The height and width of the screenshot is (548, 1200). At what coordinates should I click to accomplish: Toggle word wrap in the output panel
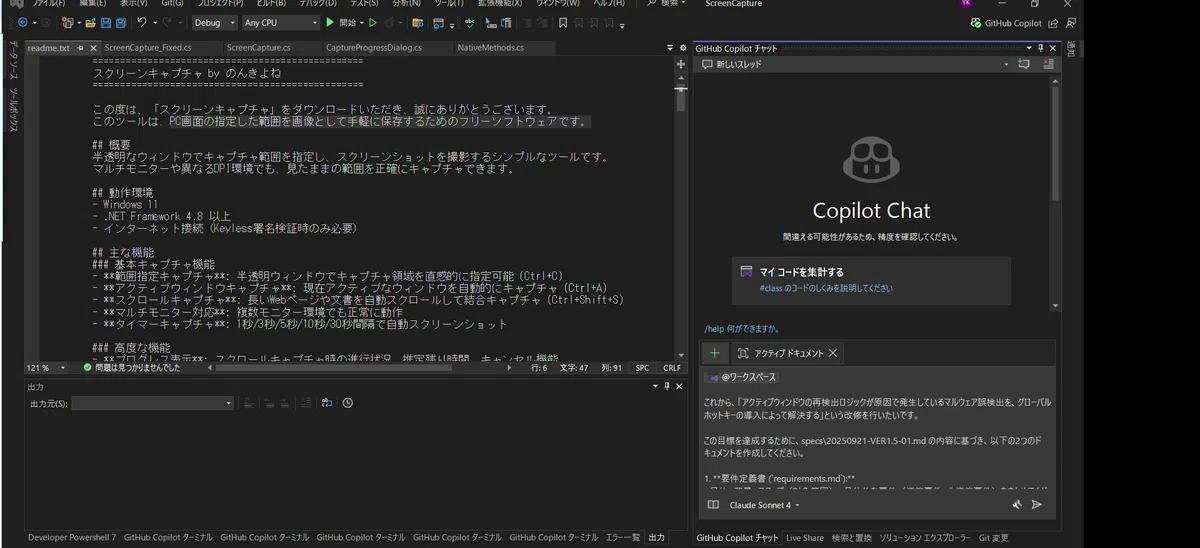328,403
